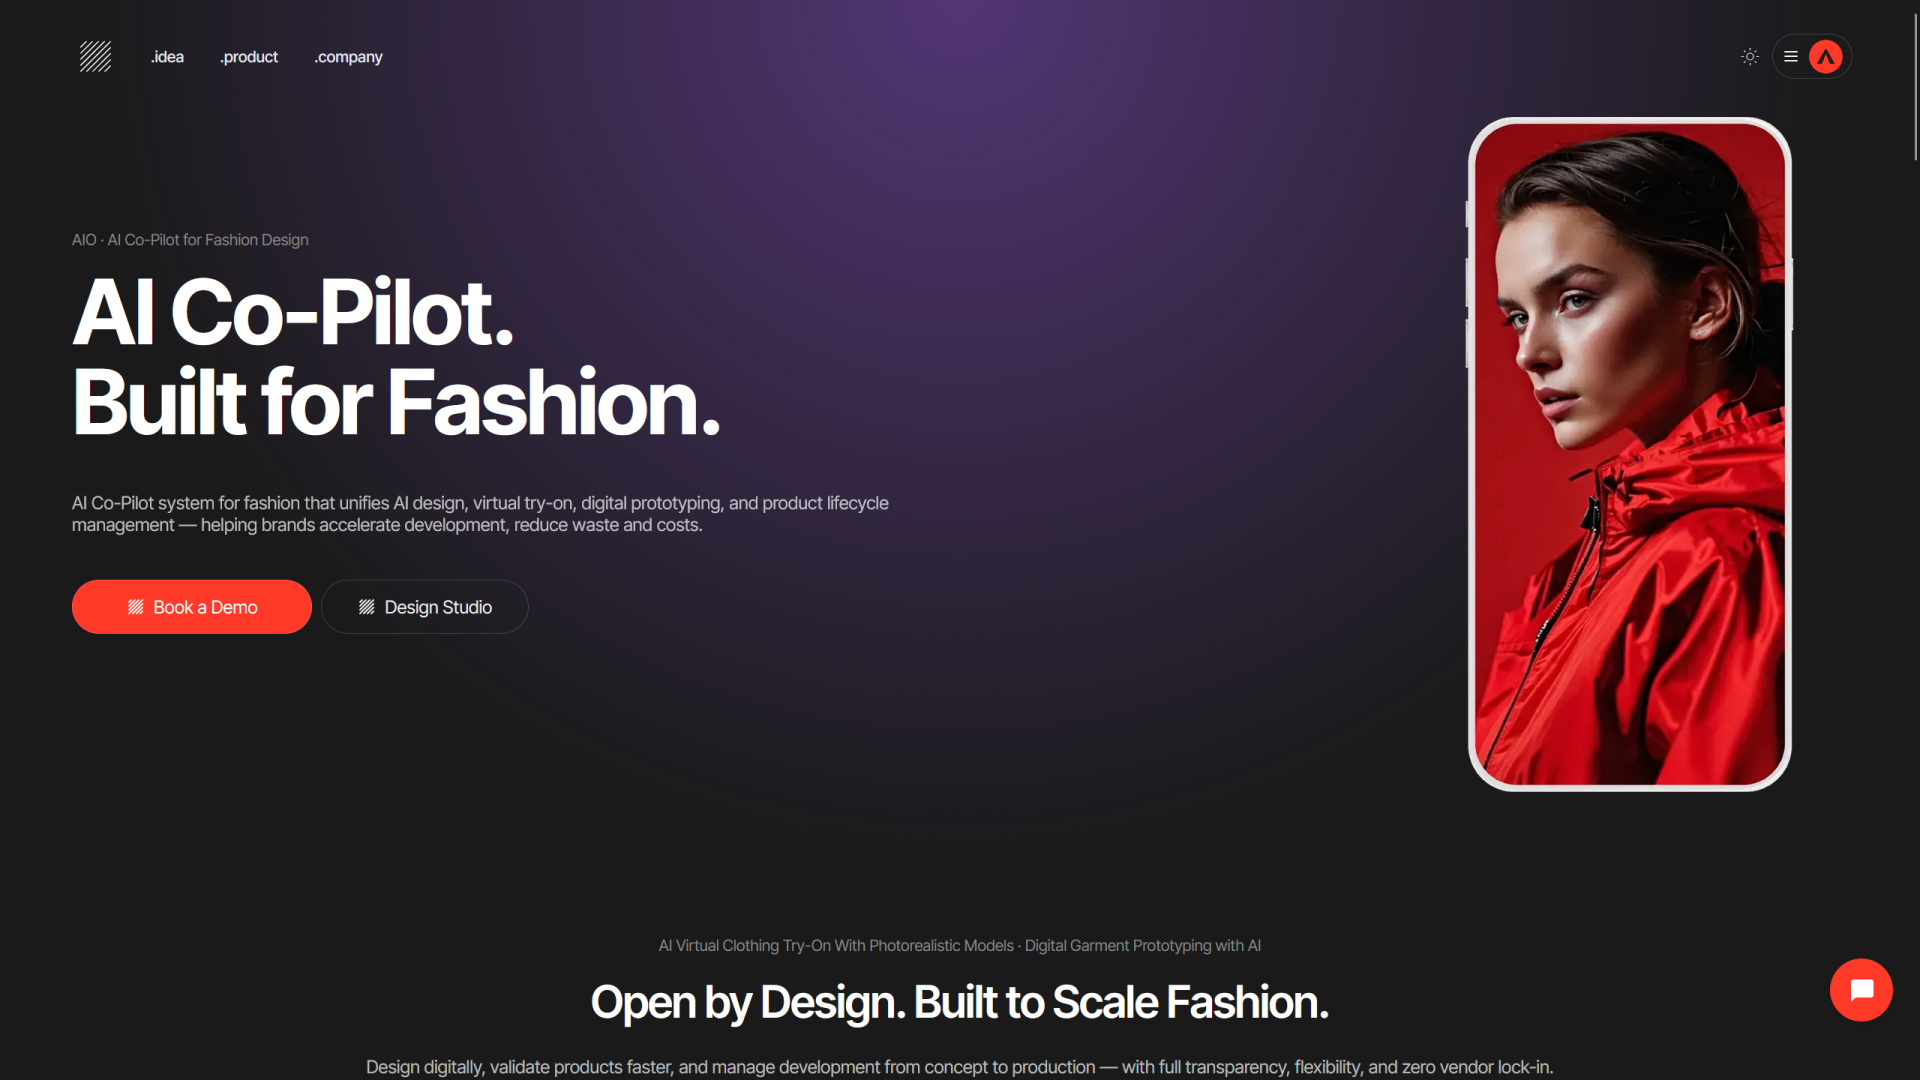Screen dimensions: 1920x1080
Task: Click the phone mockup fashion image
Action: [1629, 454]
